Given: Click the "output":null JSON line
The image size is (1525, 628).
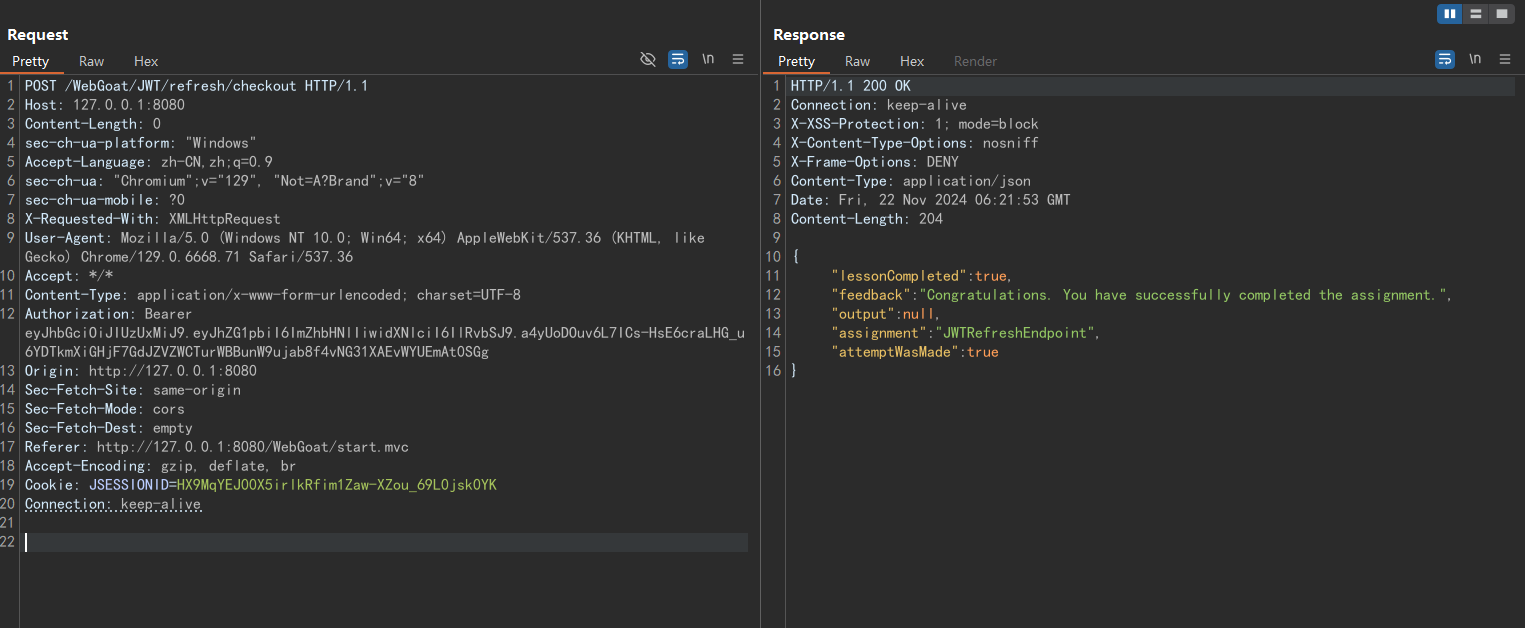Looking at the screenshot, I should [886, 314].
